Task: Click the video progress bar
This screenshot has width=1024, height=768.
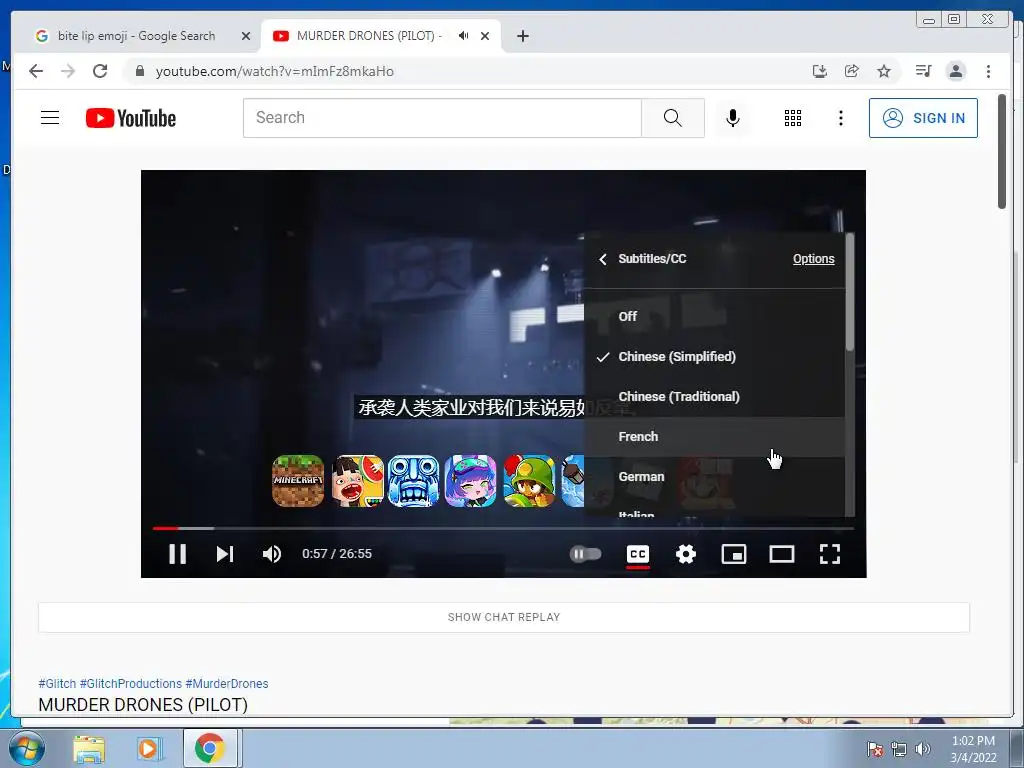Action: [503, 528]
